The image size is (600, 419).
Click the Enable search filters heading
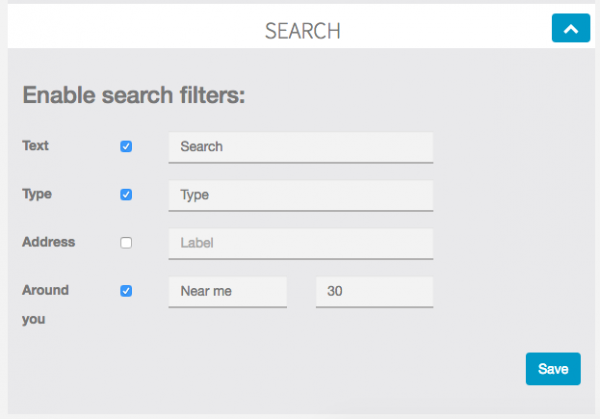tap(134, 96)
